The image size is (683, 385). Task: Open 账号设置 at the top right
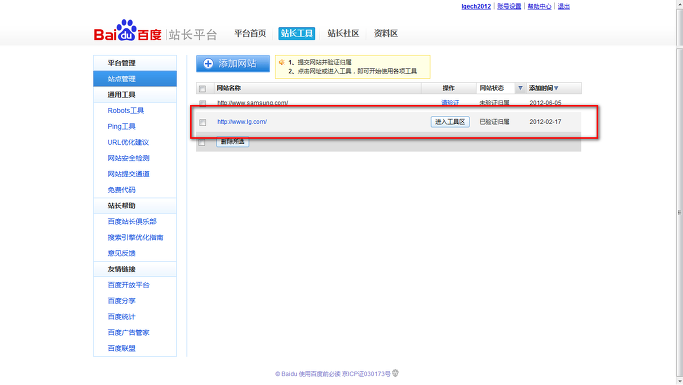click(x=509, y=7)
